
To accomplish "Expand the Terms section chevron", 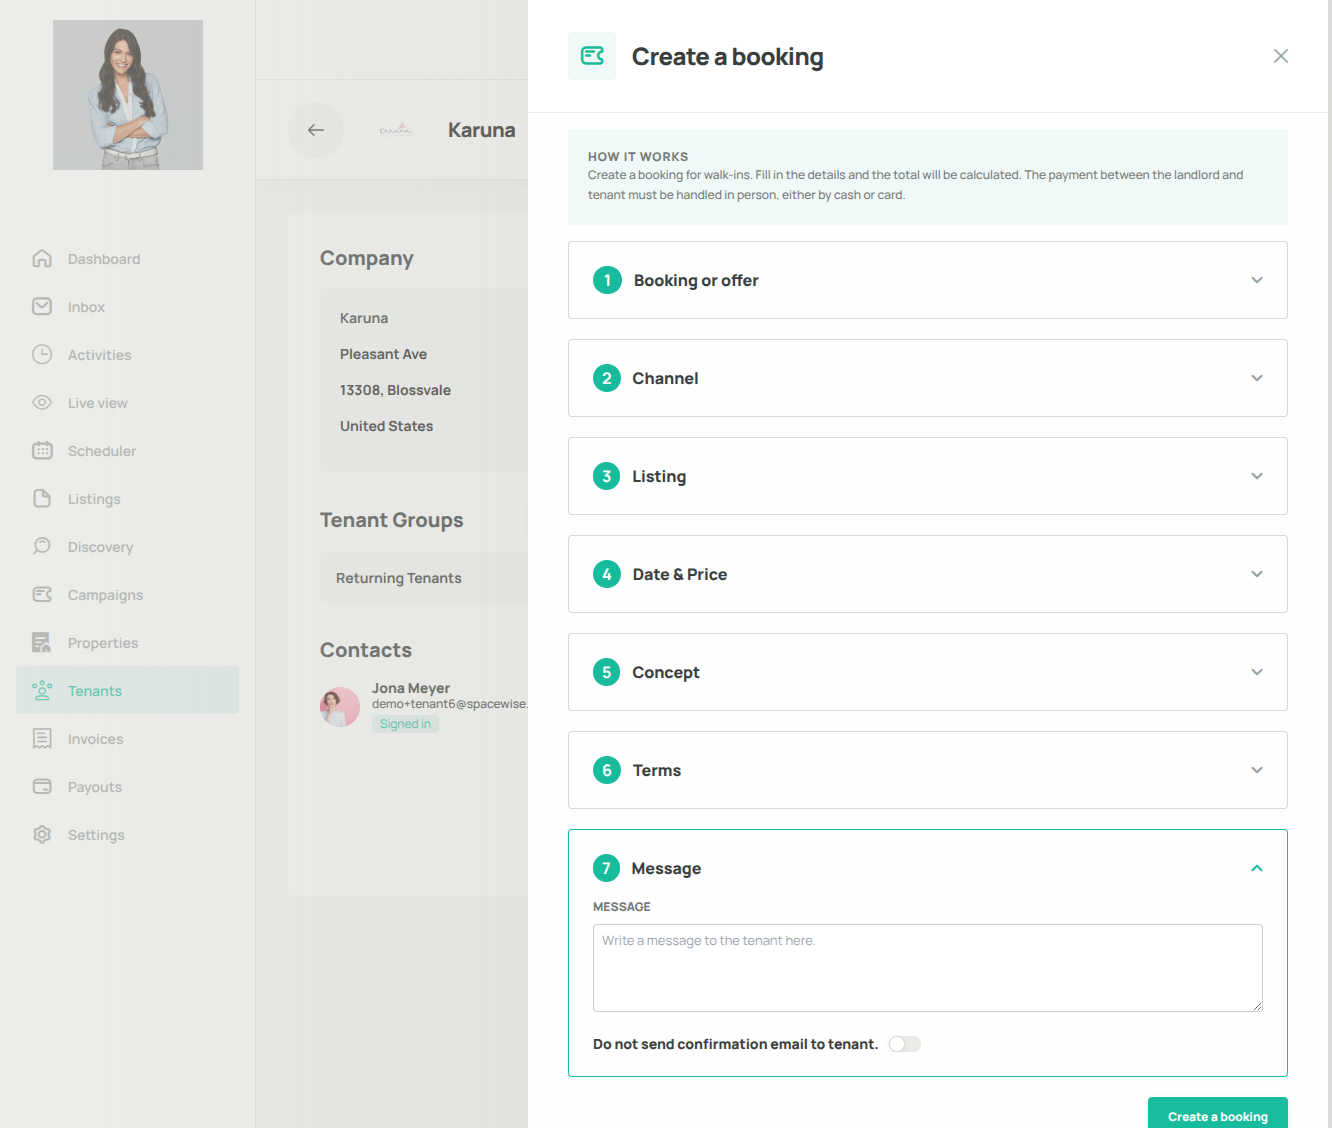I will coord(1257,770).
